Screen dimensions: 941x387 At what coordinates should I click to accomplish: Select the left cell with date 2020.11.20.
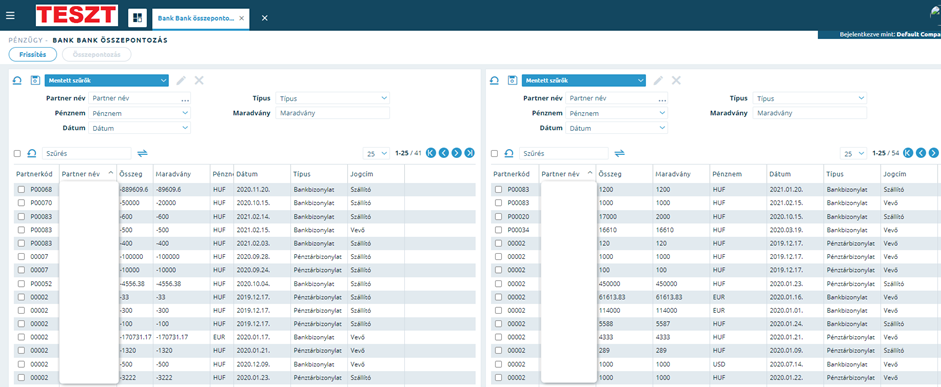(262, 190)
